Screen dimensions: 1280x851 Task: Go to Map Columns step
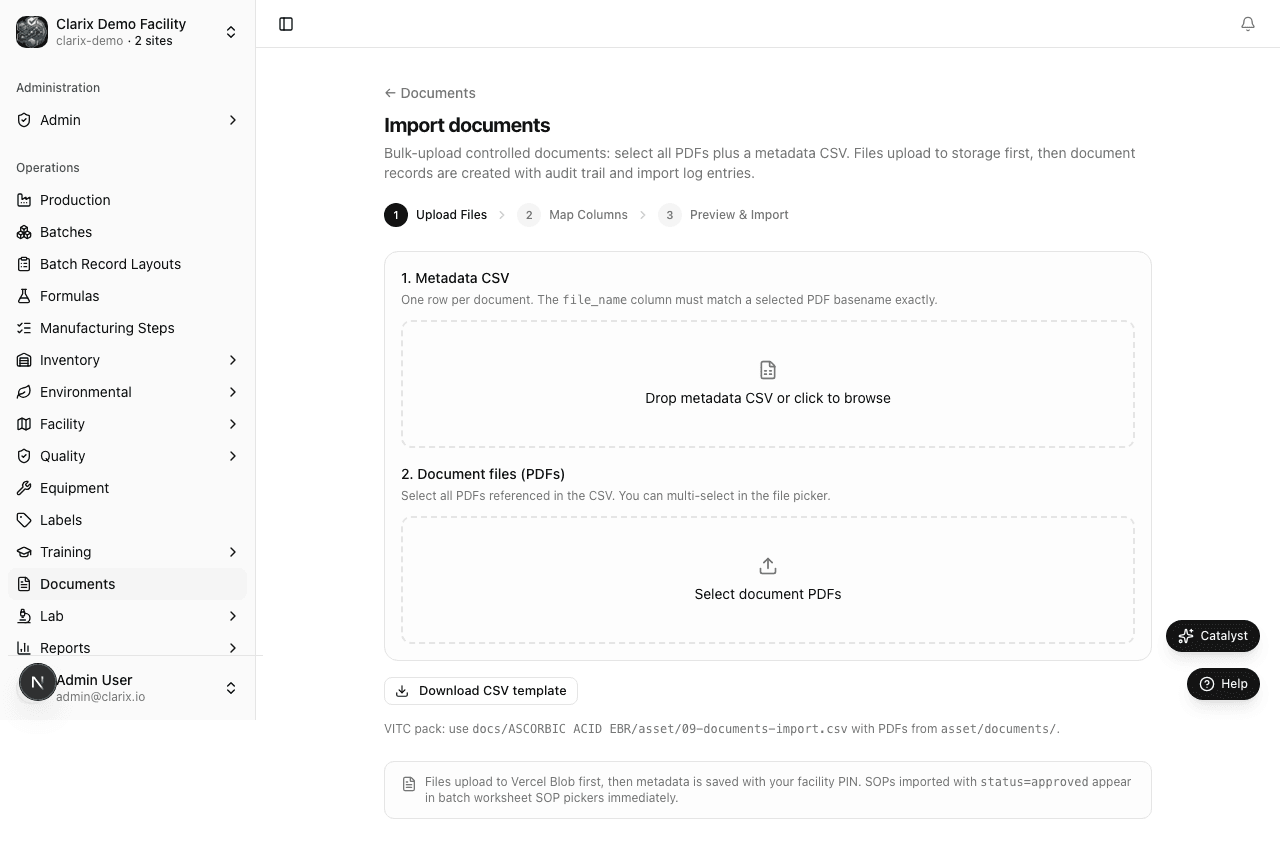(573, 215)
